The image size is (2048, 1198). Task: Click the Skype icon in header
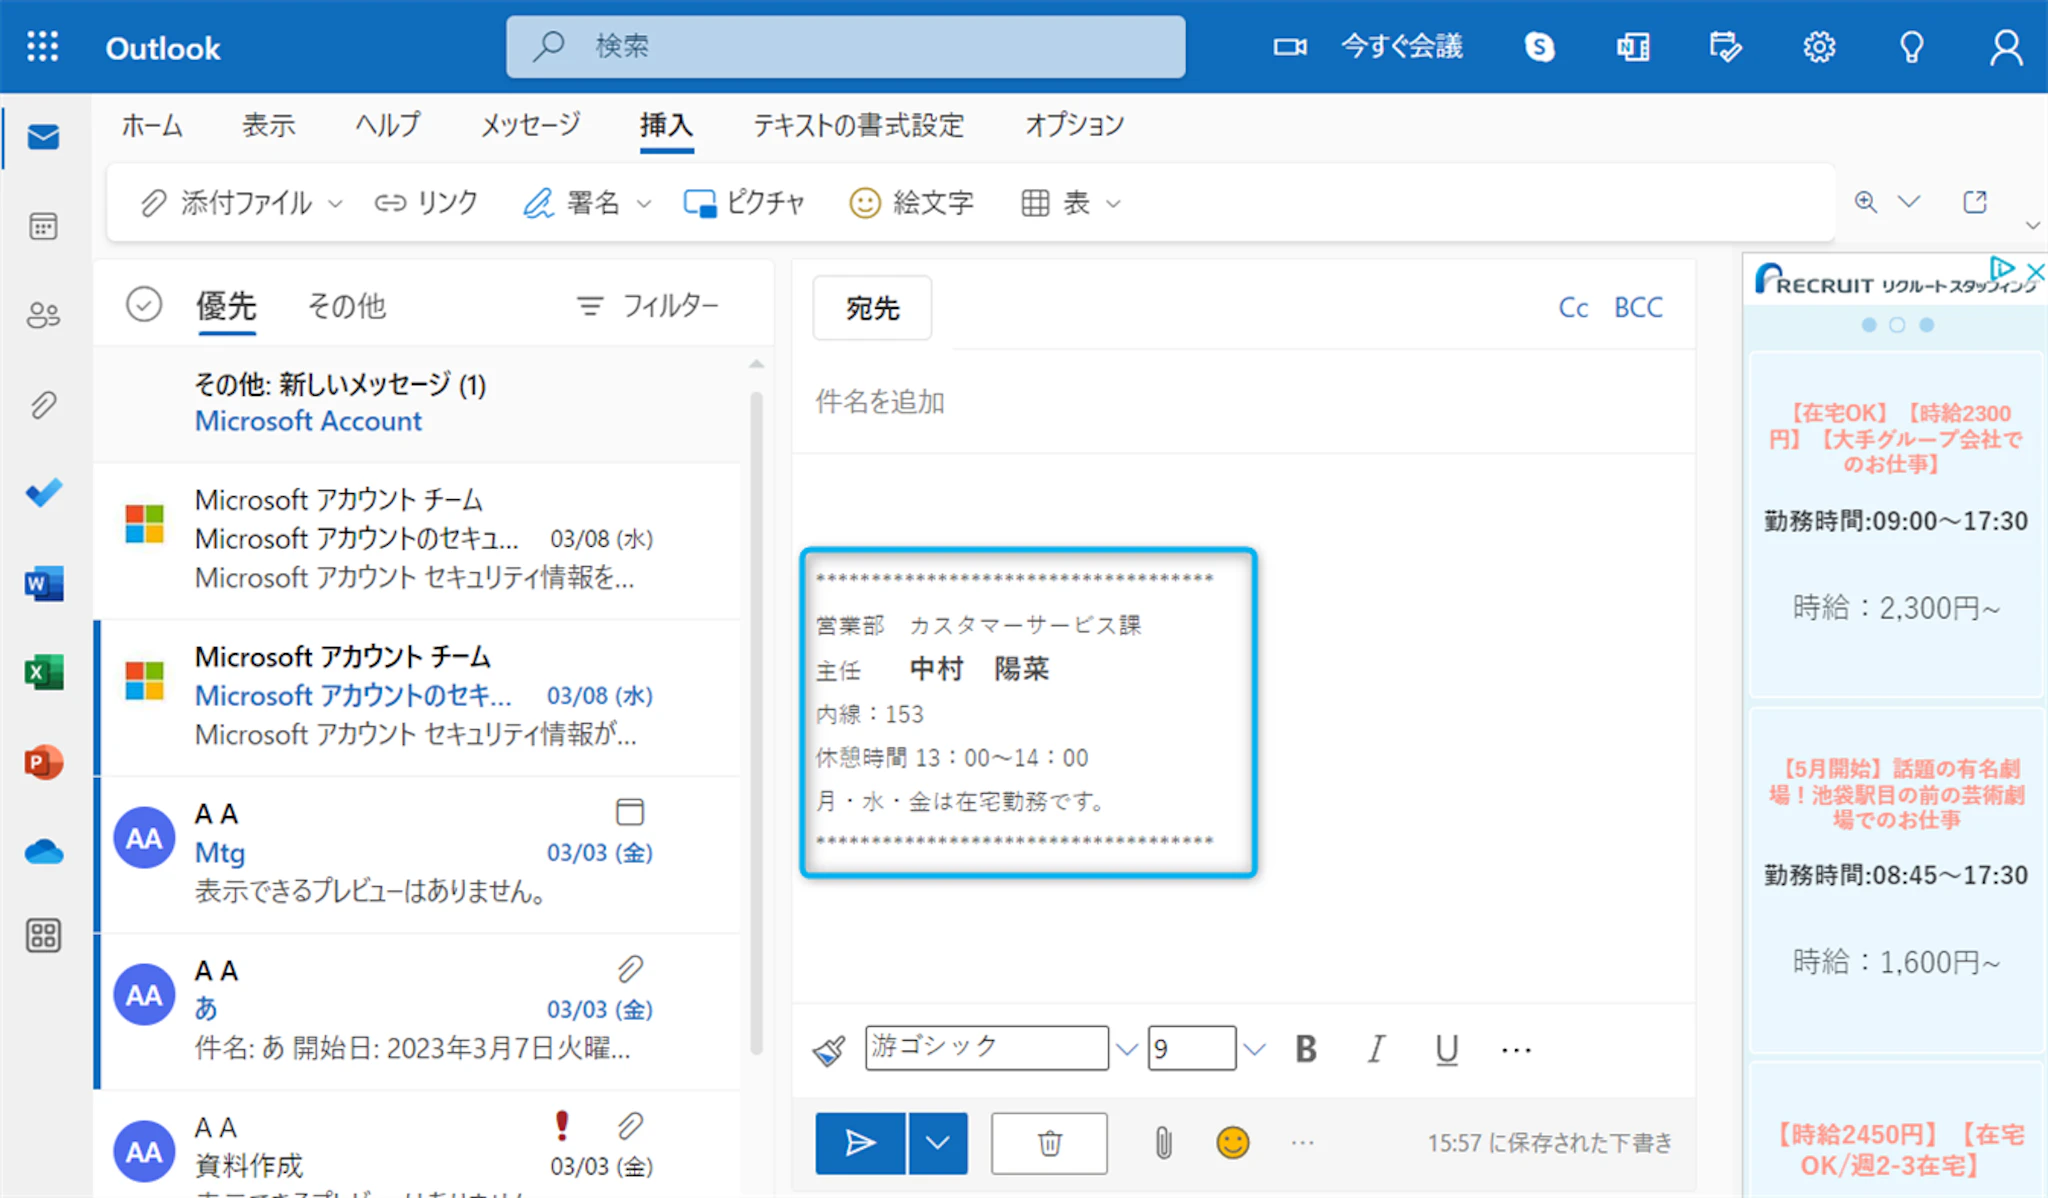[1539, 47]
